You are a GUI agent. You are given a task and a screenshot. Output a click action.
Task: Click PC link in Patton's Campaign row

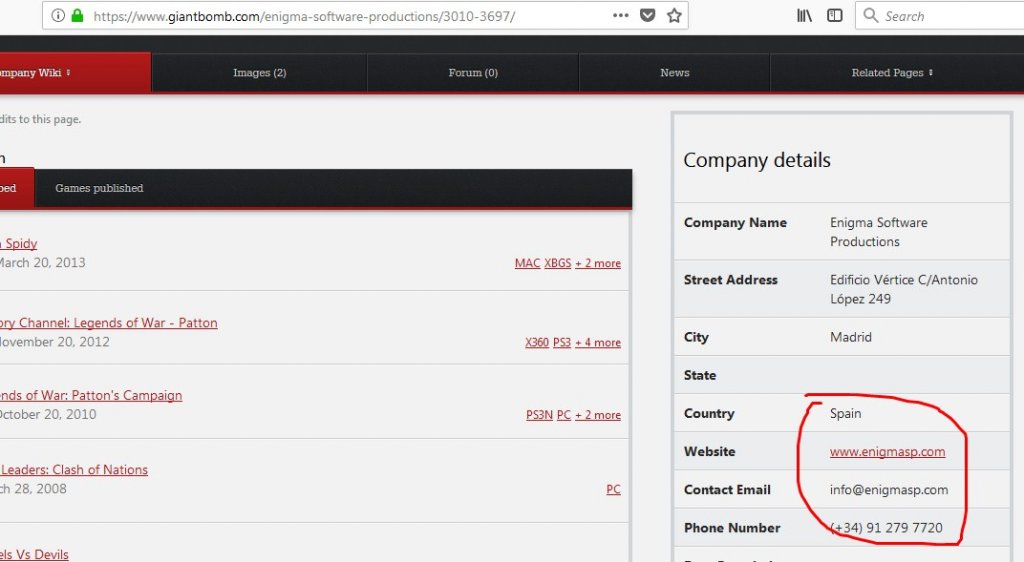click(x=564, y=414)
